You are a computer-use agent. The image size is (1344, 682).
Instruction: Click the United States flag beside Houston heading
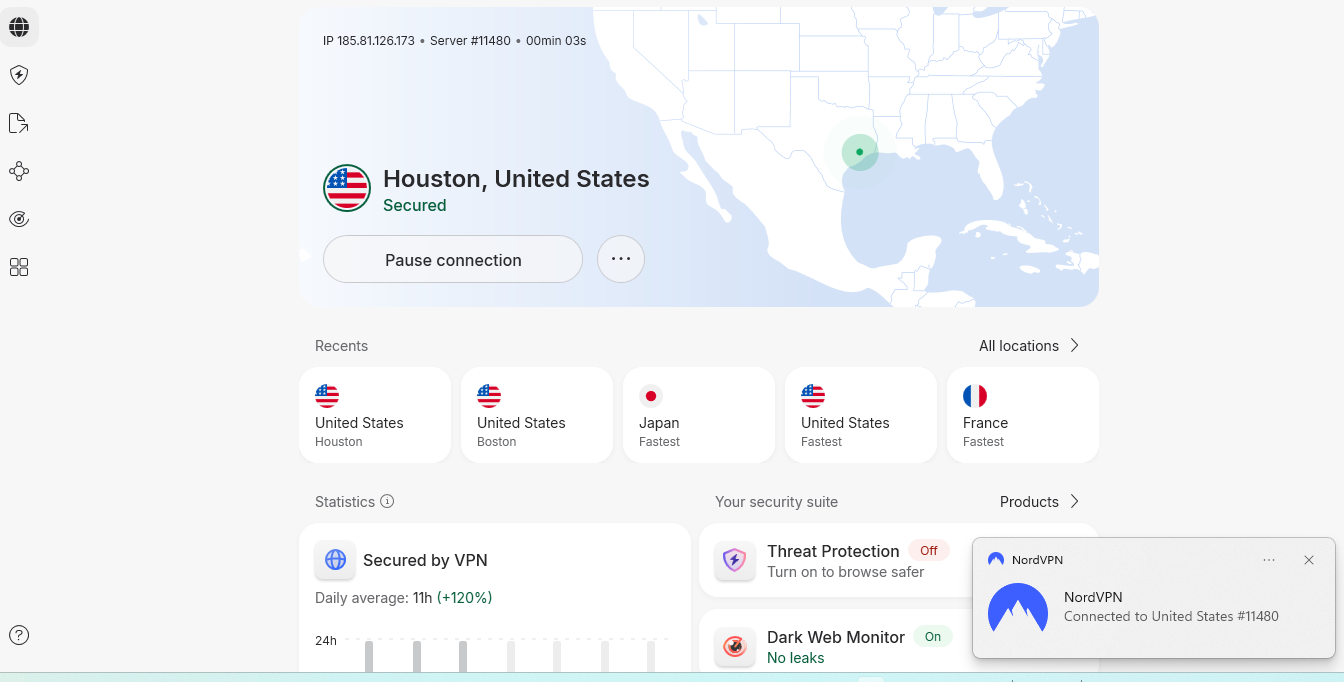coord(347,188)
